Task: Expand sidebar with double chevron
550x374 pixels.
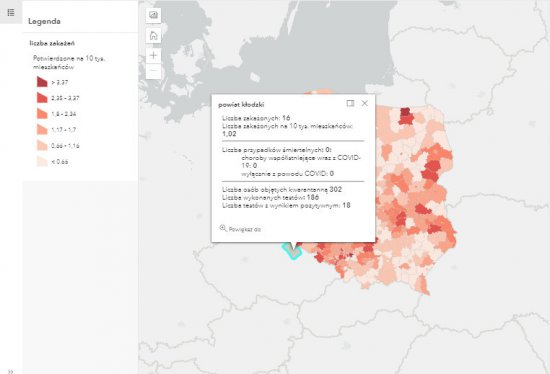Action: (x=11, y=371)
